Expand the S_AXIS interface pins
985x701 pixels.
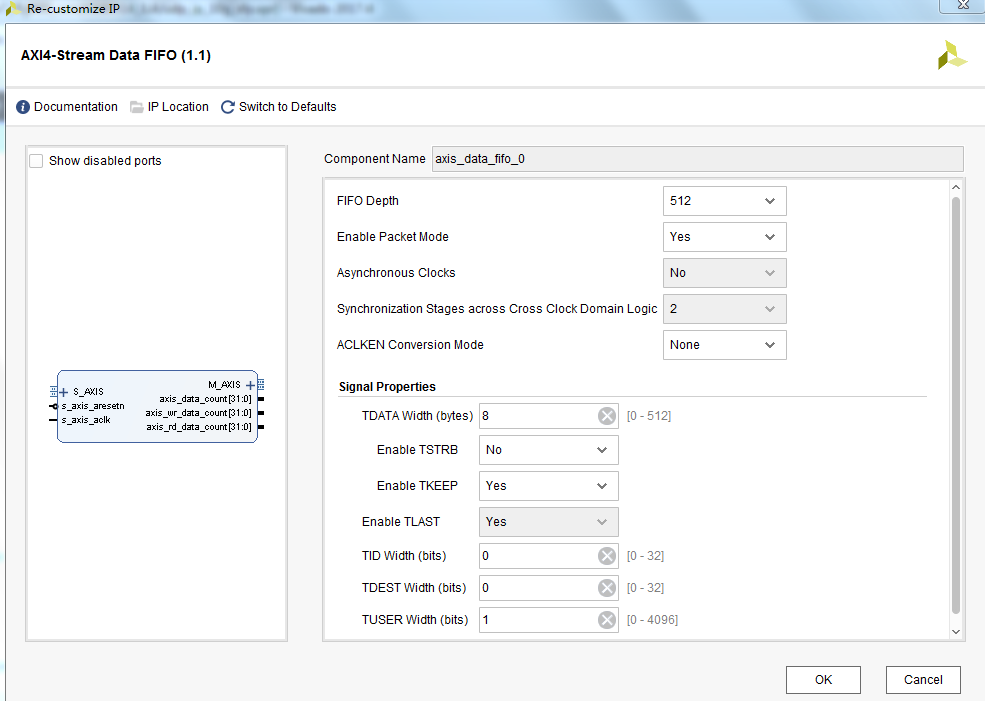point(64,391)
